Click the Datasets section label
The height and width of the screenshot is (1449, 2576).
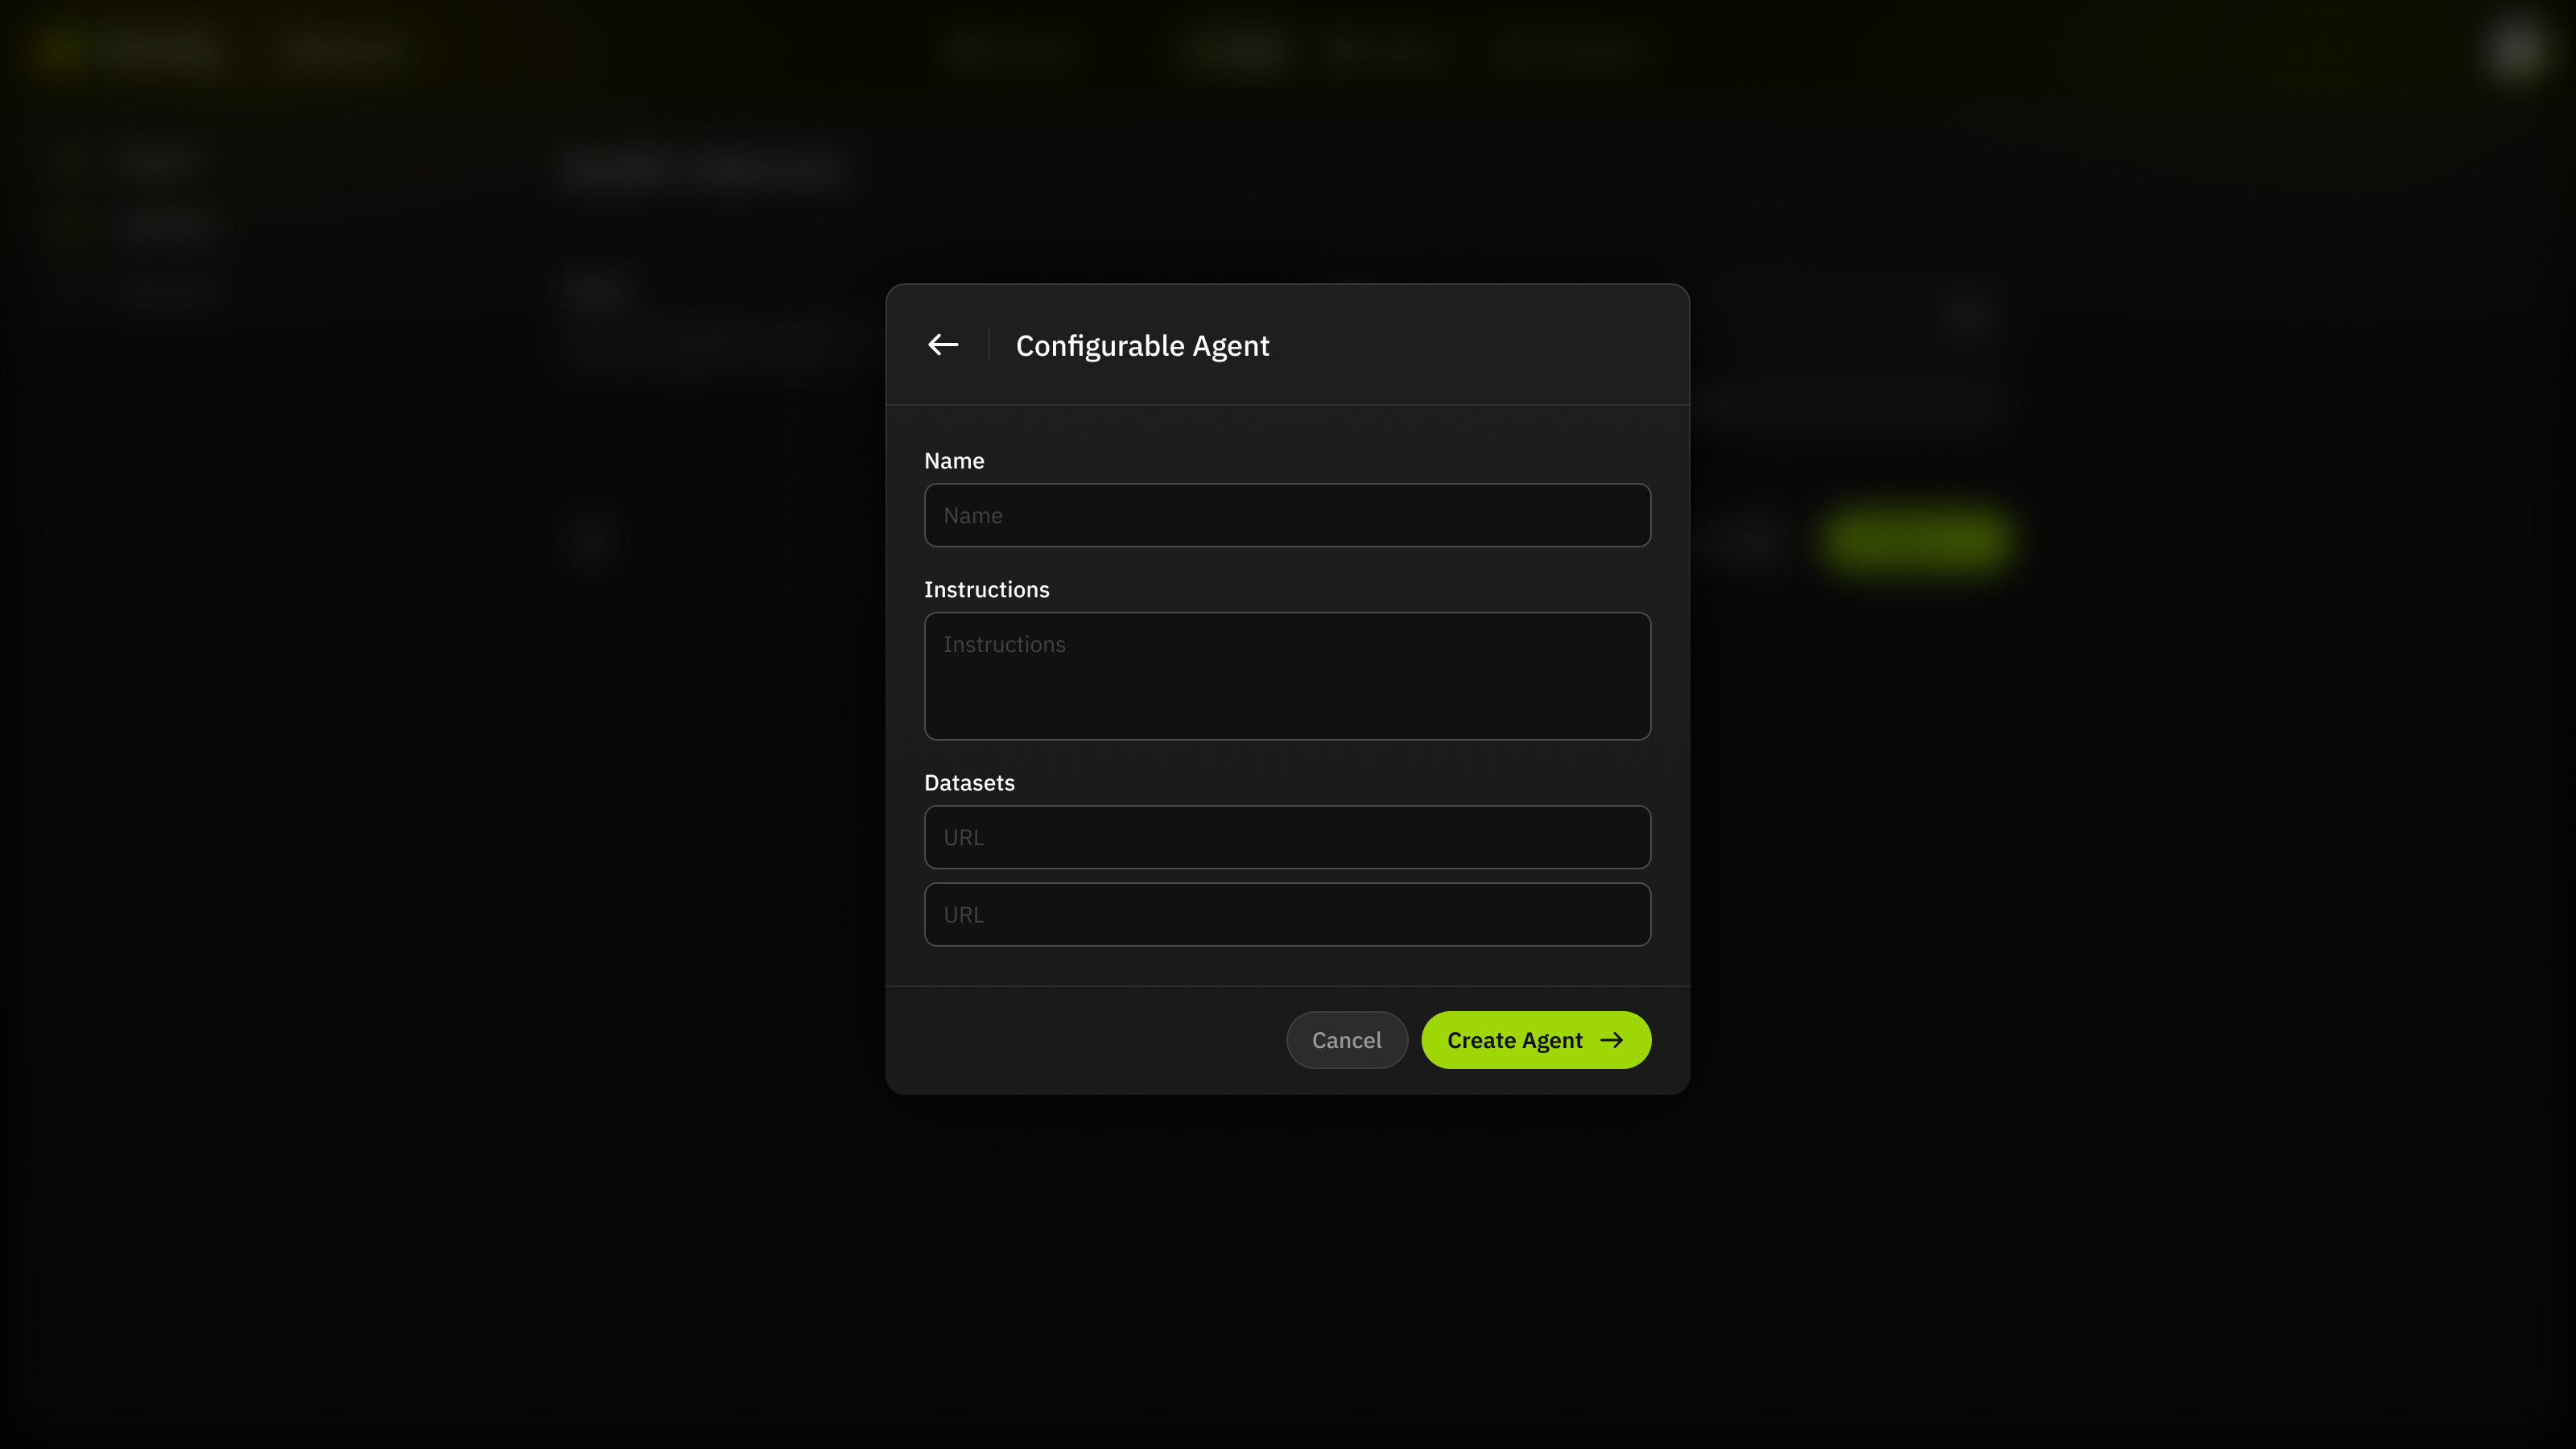point(968,783)
